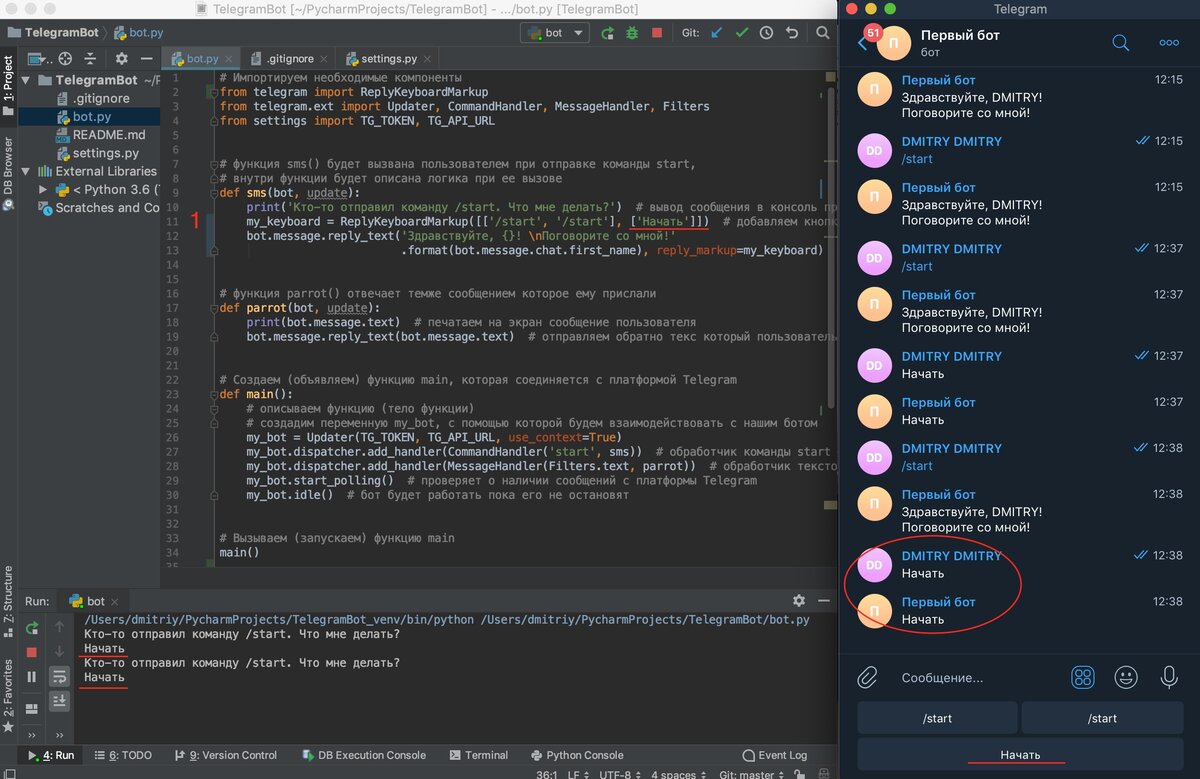Select README.md in the project tree
1200x779 pixels.
[108, 135]
